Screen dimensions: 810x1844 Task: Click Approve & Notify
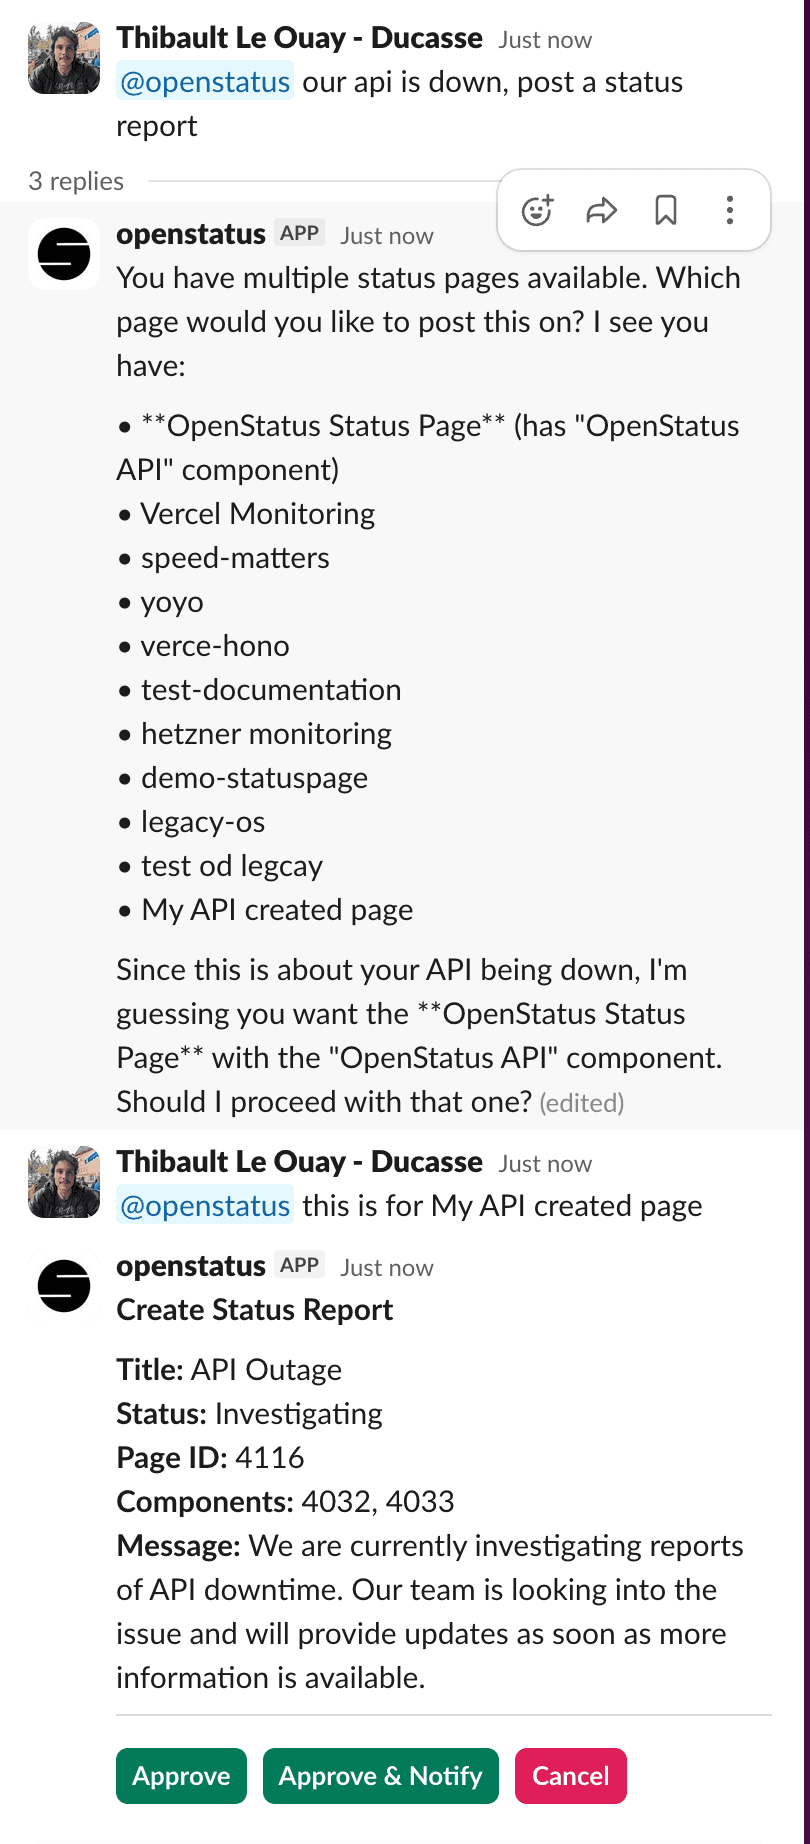(380, 1776)
